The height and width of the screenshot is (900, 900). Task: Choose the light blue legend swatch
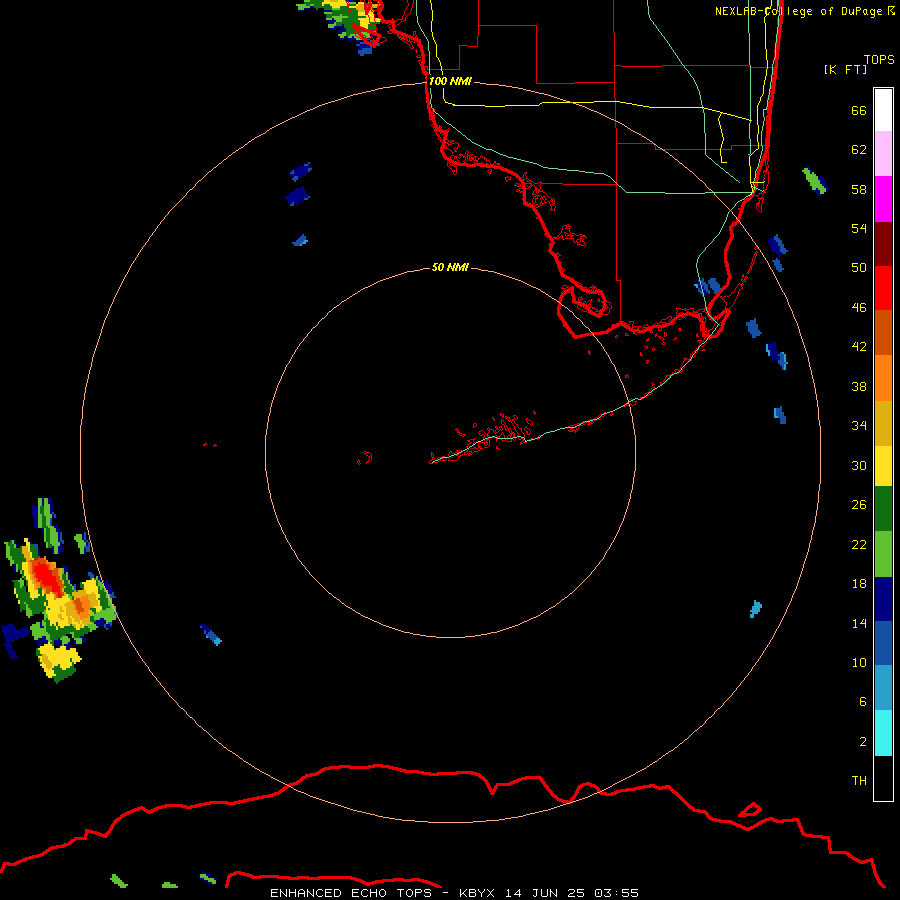click(883, 688)
